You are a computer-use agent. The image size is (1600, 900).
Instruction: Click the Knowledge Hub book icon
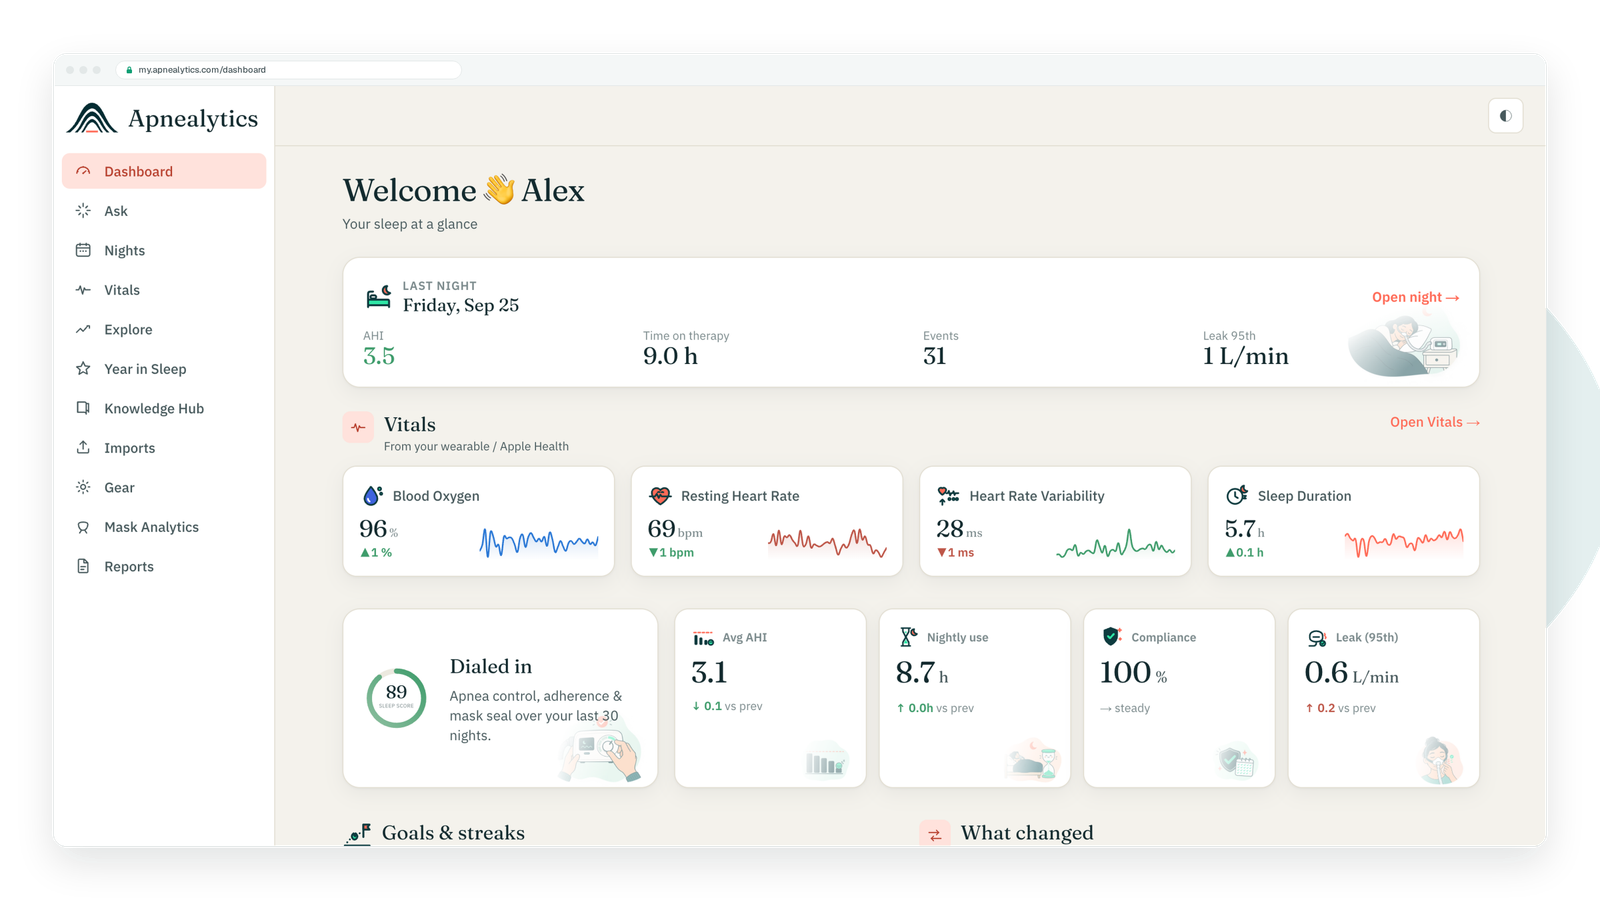pos(83,408)
